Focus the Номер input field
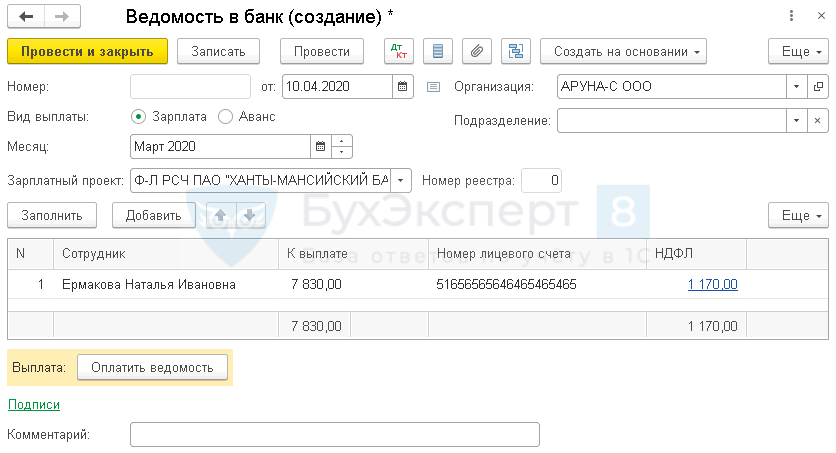 190,86
